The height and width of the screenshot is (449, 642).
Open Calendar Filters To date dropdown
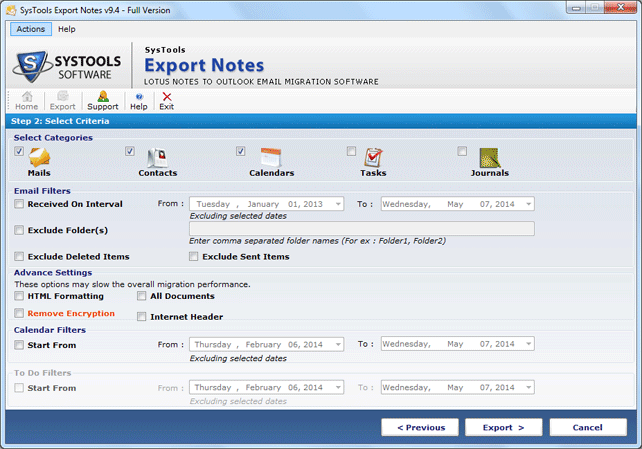[x=529, y=344]
